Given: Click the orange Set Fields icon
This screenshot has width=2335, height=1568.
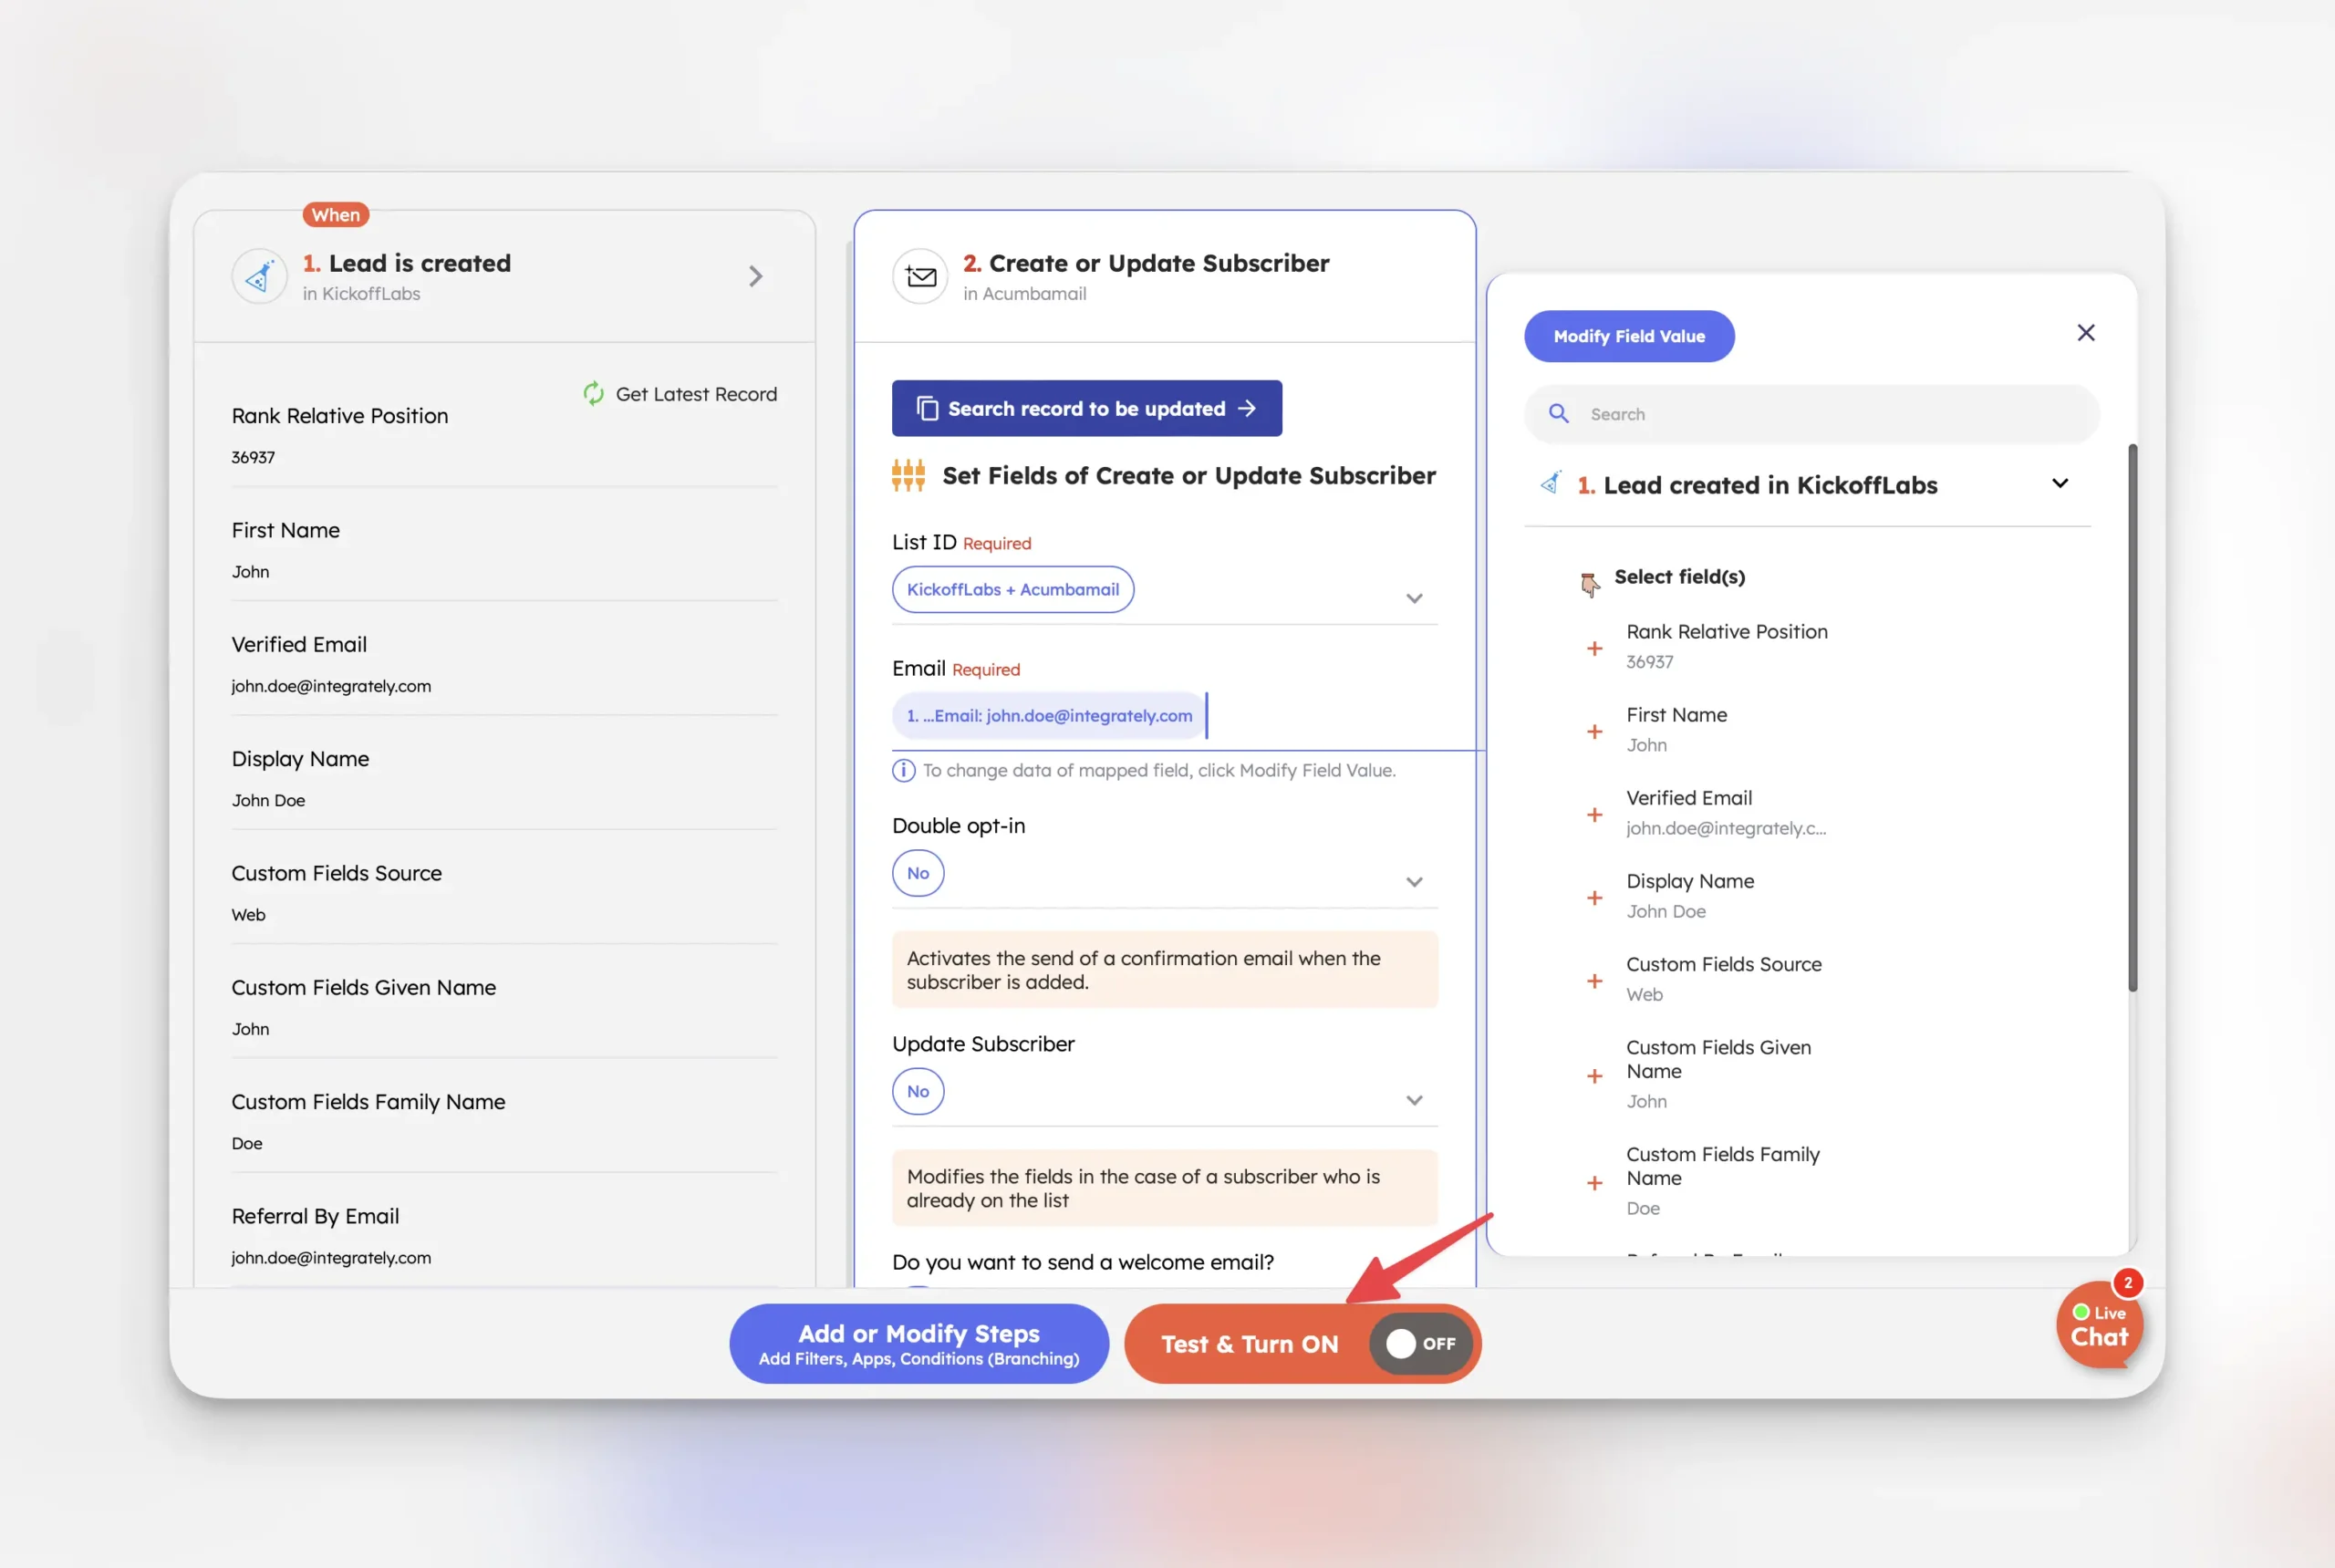Looking at the screenshot, I should pyautogui.click(x=908, y=476).
